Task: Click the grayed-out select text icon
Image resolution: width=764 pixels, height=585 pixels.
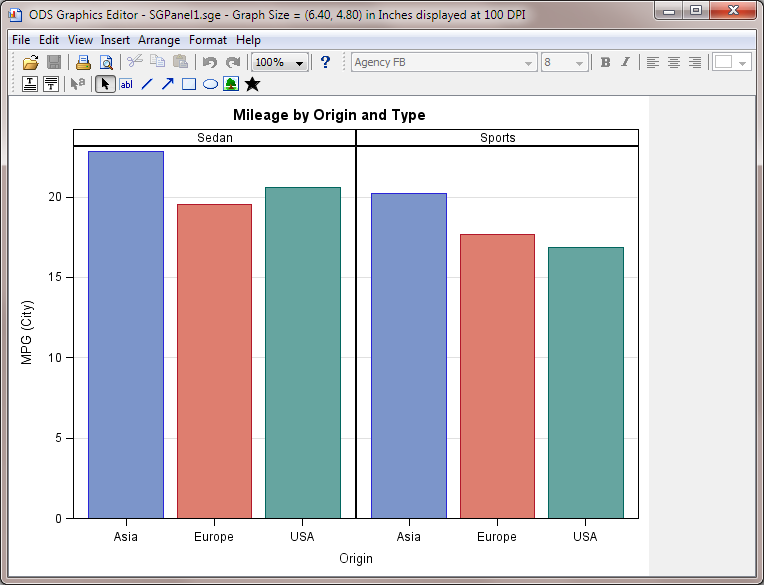Action: click(78, 84)
